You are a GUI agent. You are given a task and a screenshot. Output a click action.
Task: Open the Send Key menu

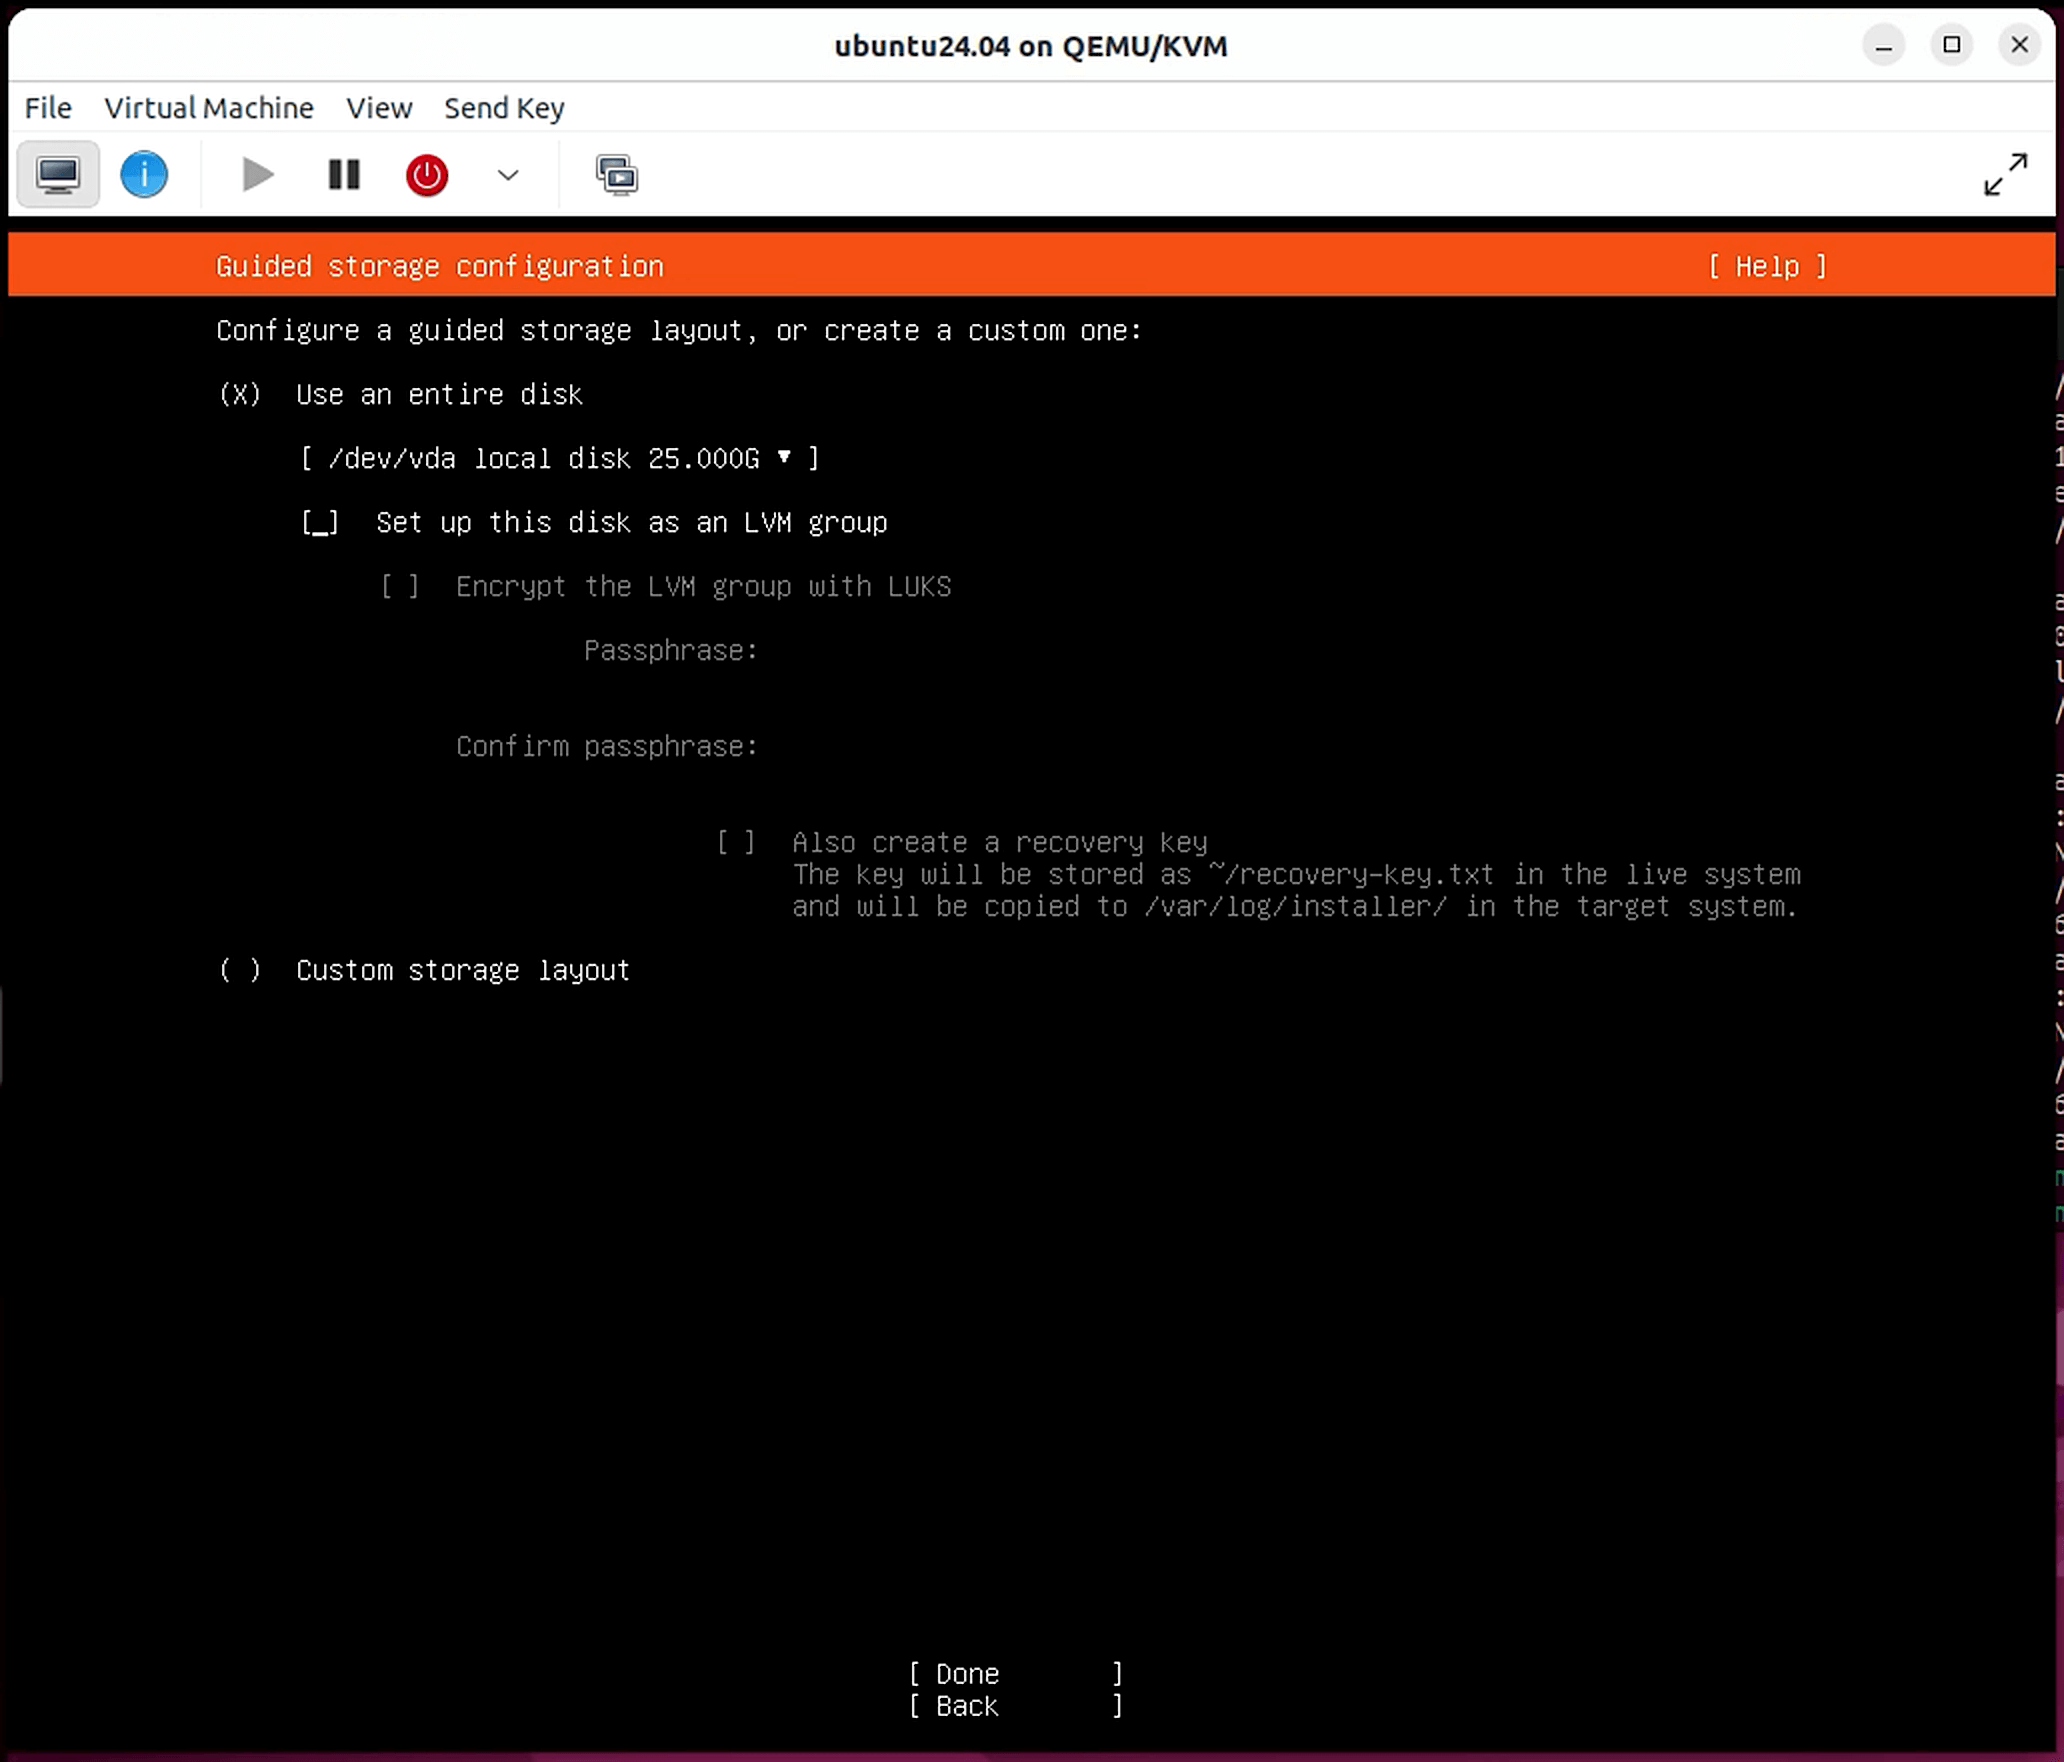tap(504, 108)
